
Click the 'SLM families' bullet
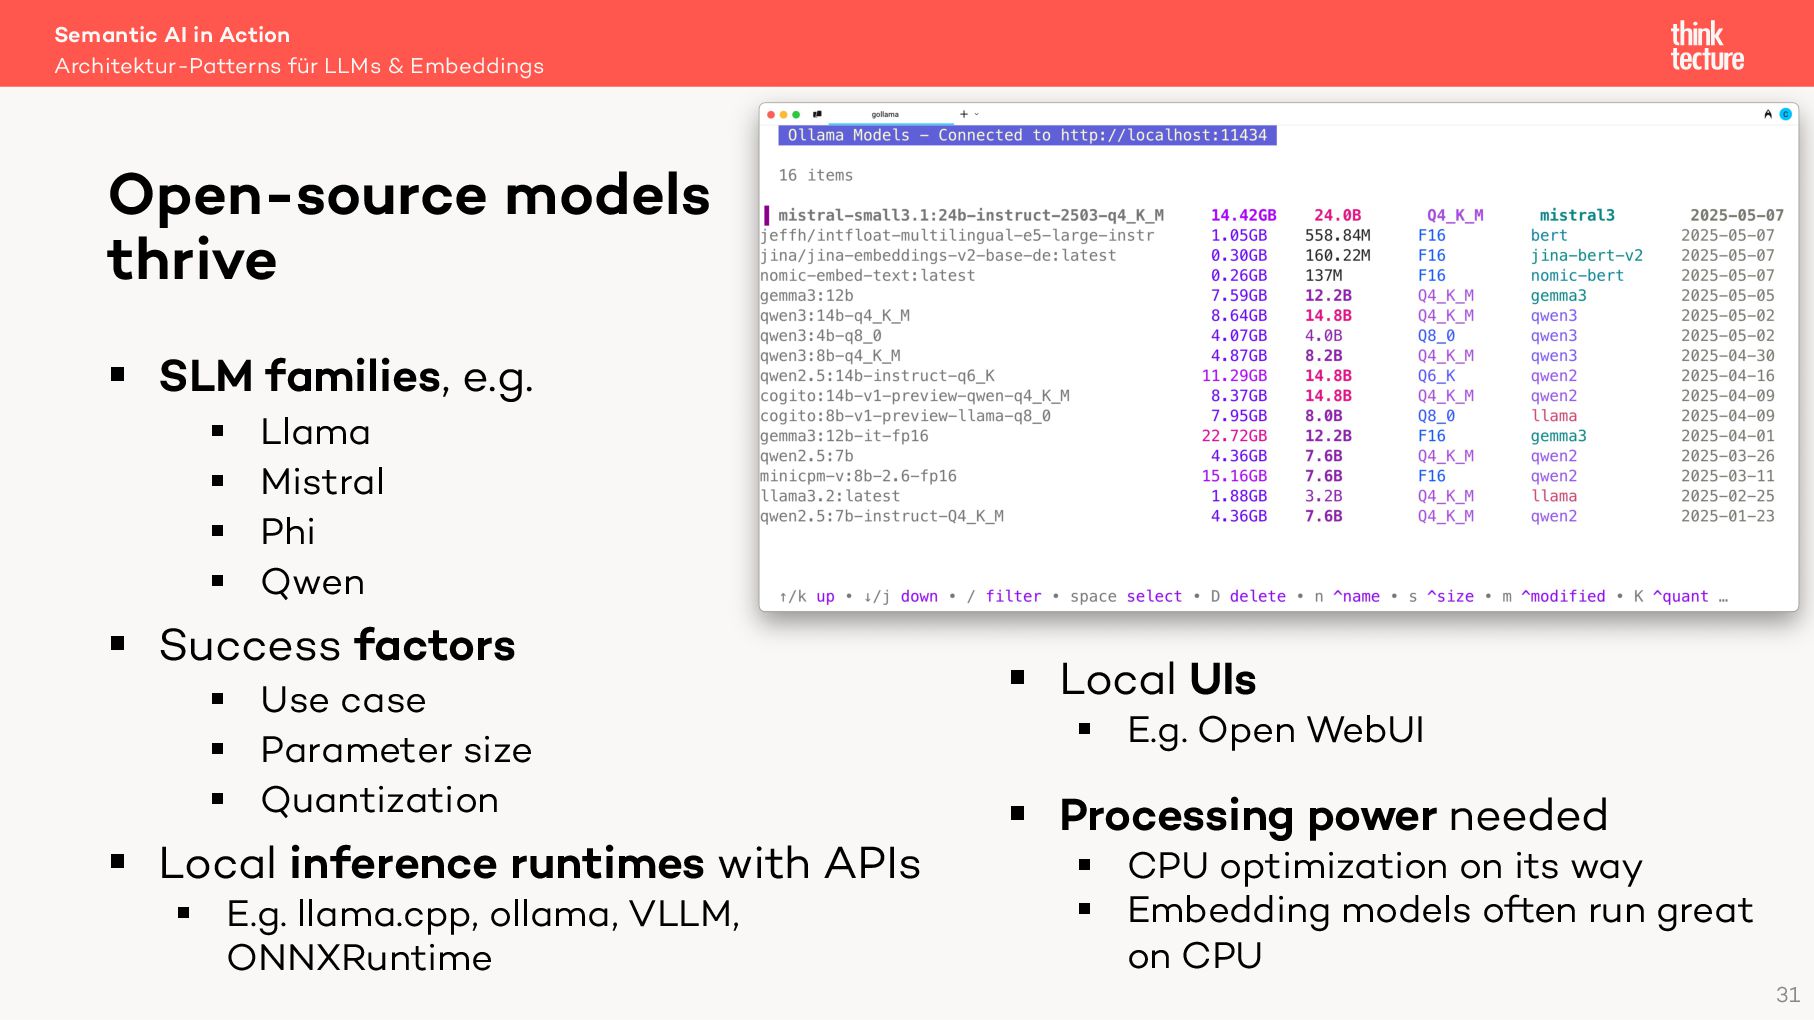[346, 377]
